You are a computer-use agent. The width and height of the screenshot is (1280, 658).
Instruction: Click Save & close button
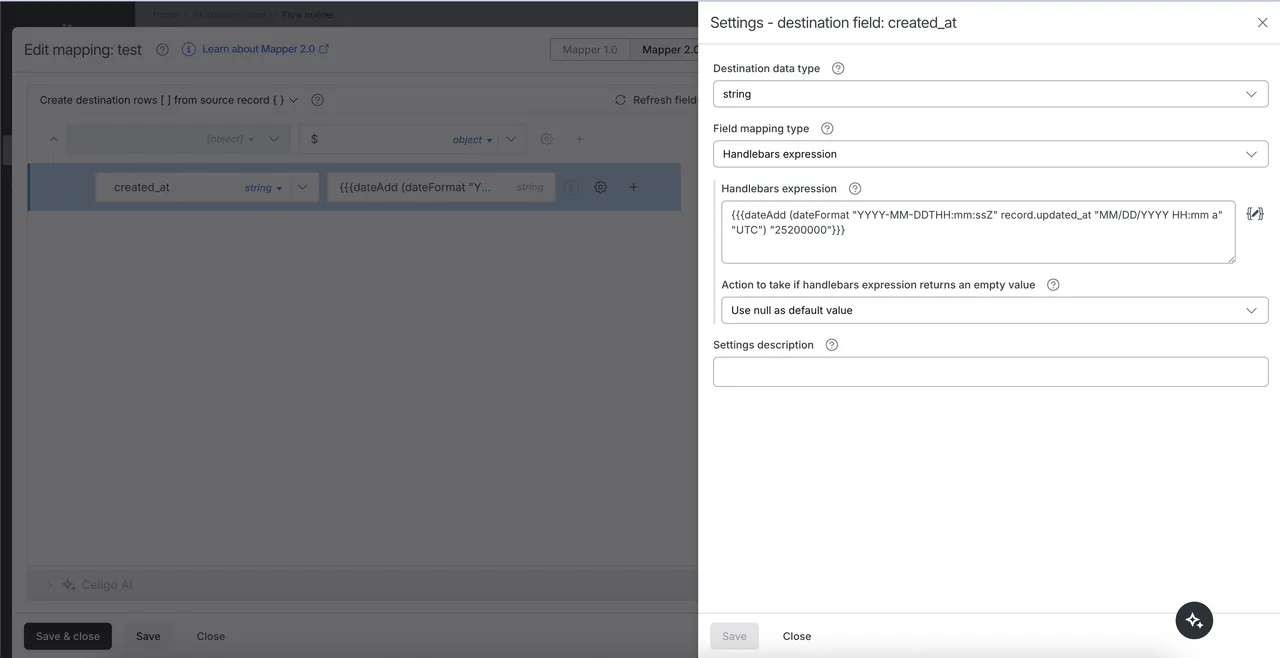click(68, 636)
